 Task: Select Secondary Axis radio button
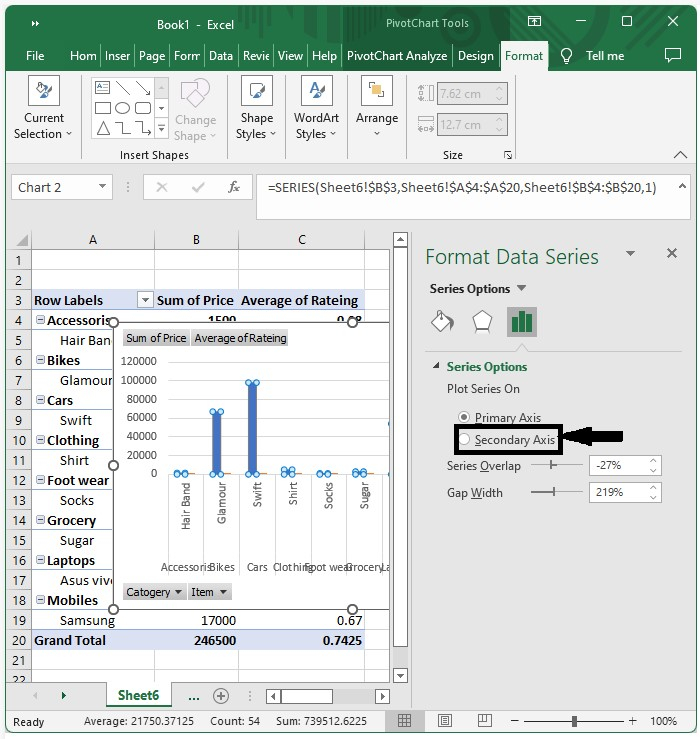tap(464, 439)
